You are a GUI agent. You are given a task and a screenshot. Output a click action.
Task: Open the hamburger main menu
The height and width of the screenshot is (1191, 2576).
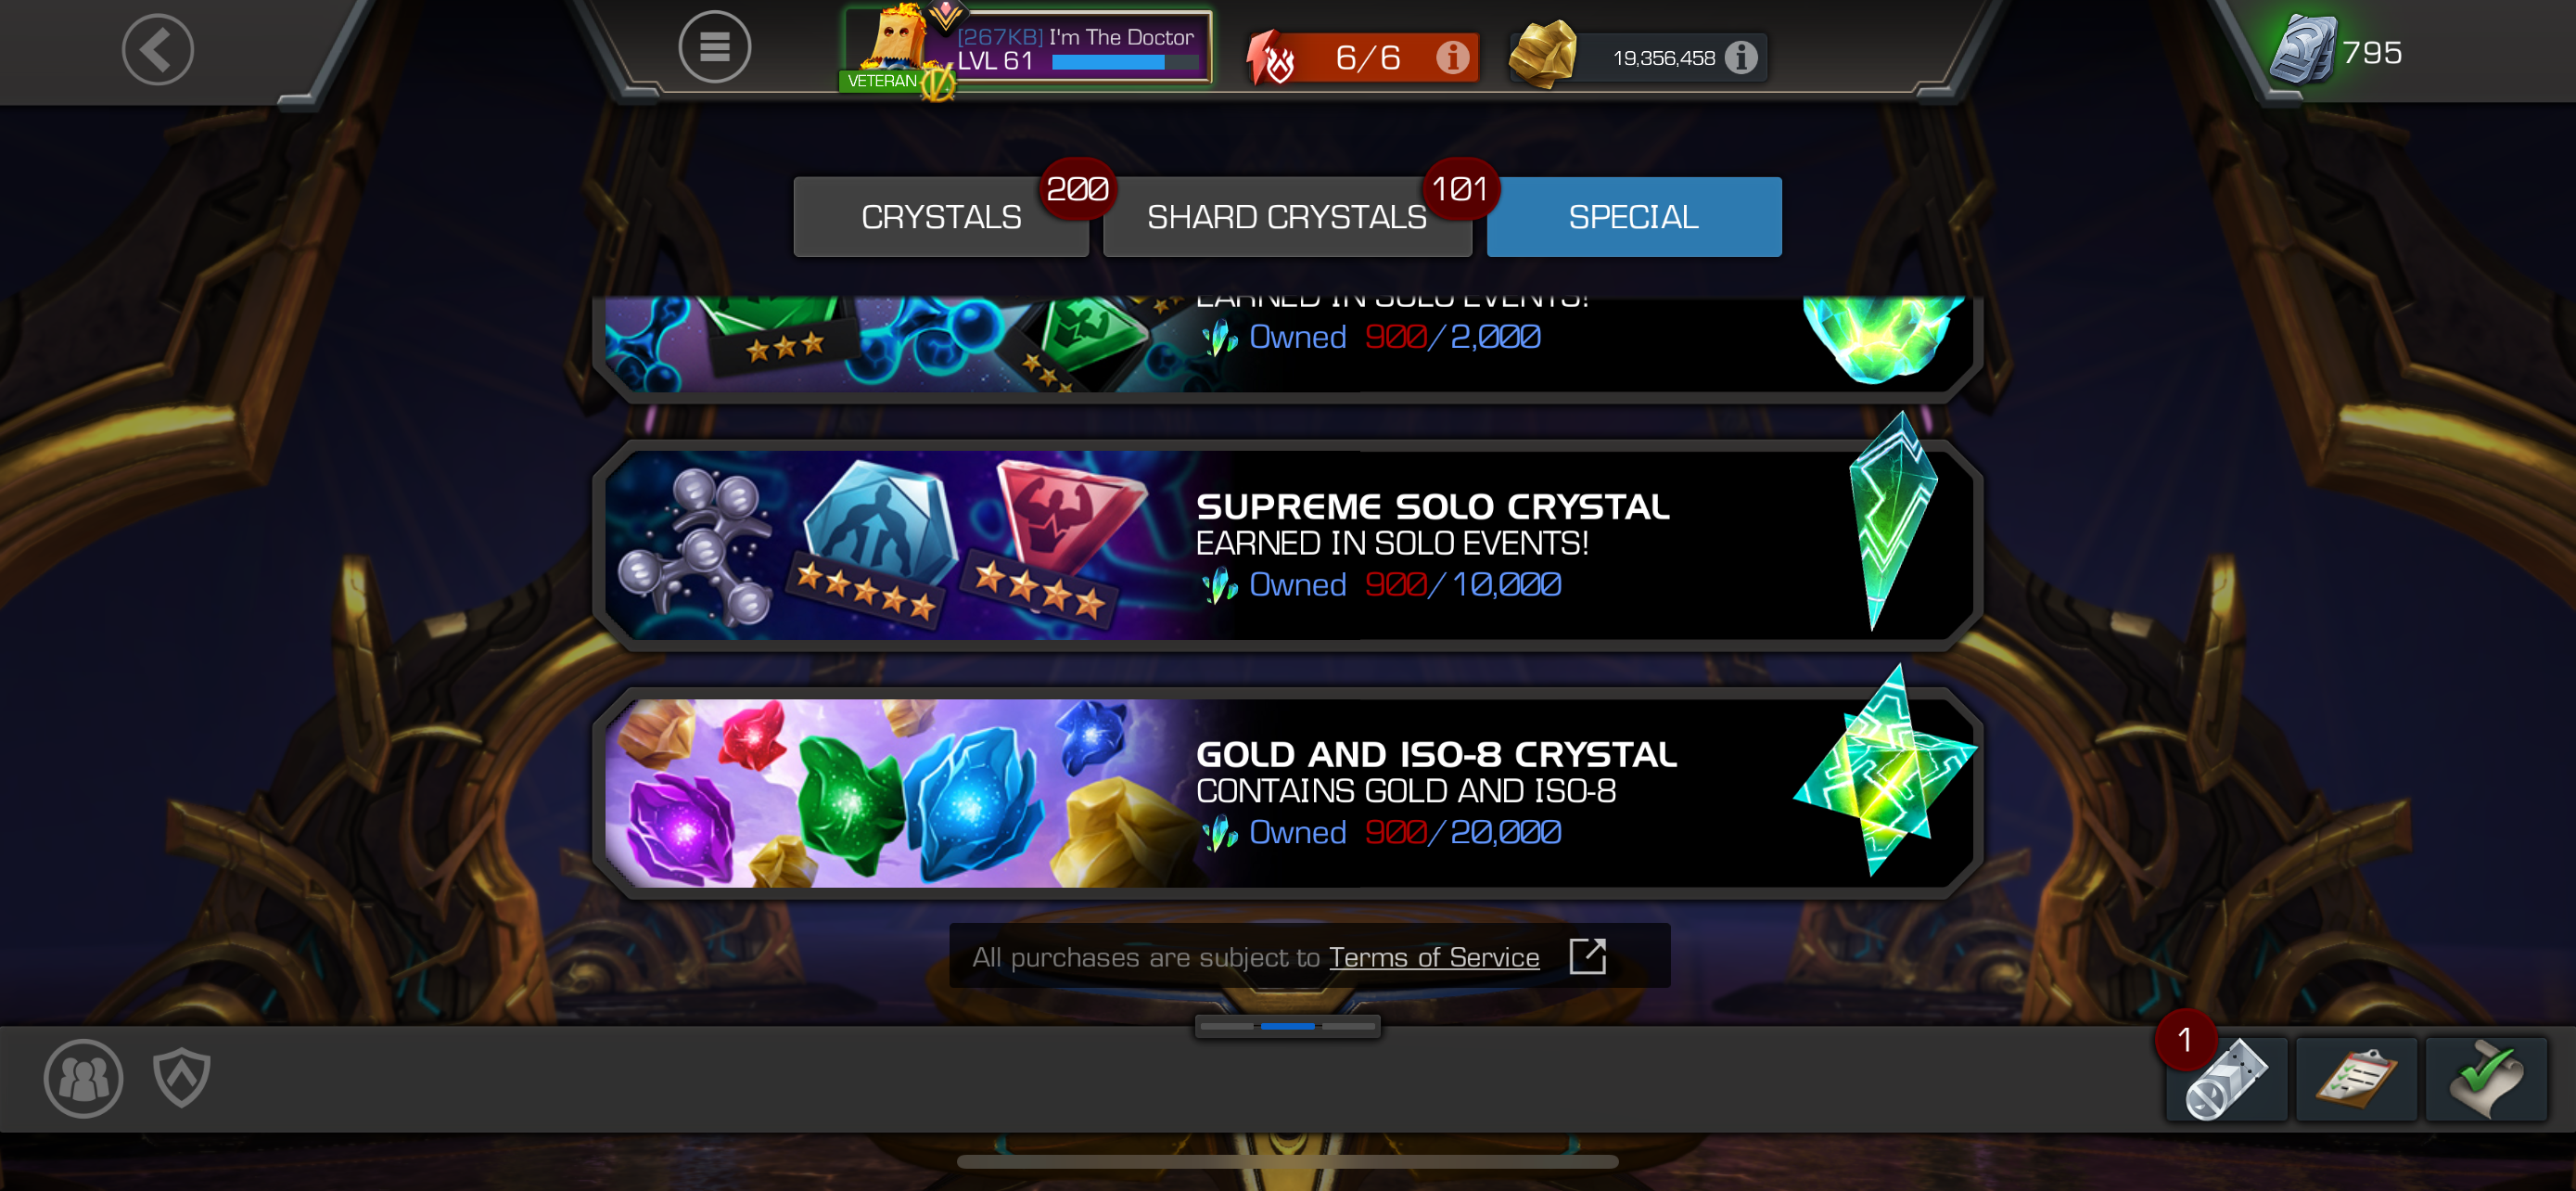(714, 47)
